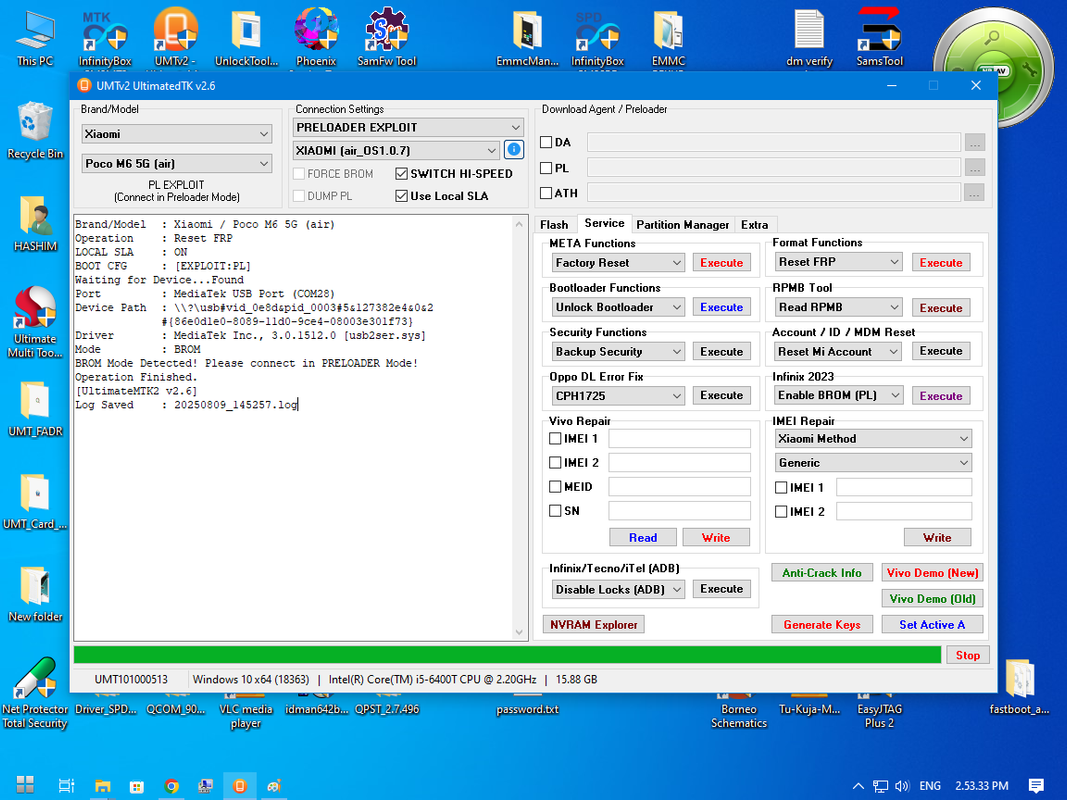Expand XIAOMI (air_OS1.0.7) dropdown

coord(397,150)
